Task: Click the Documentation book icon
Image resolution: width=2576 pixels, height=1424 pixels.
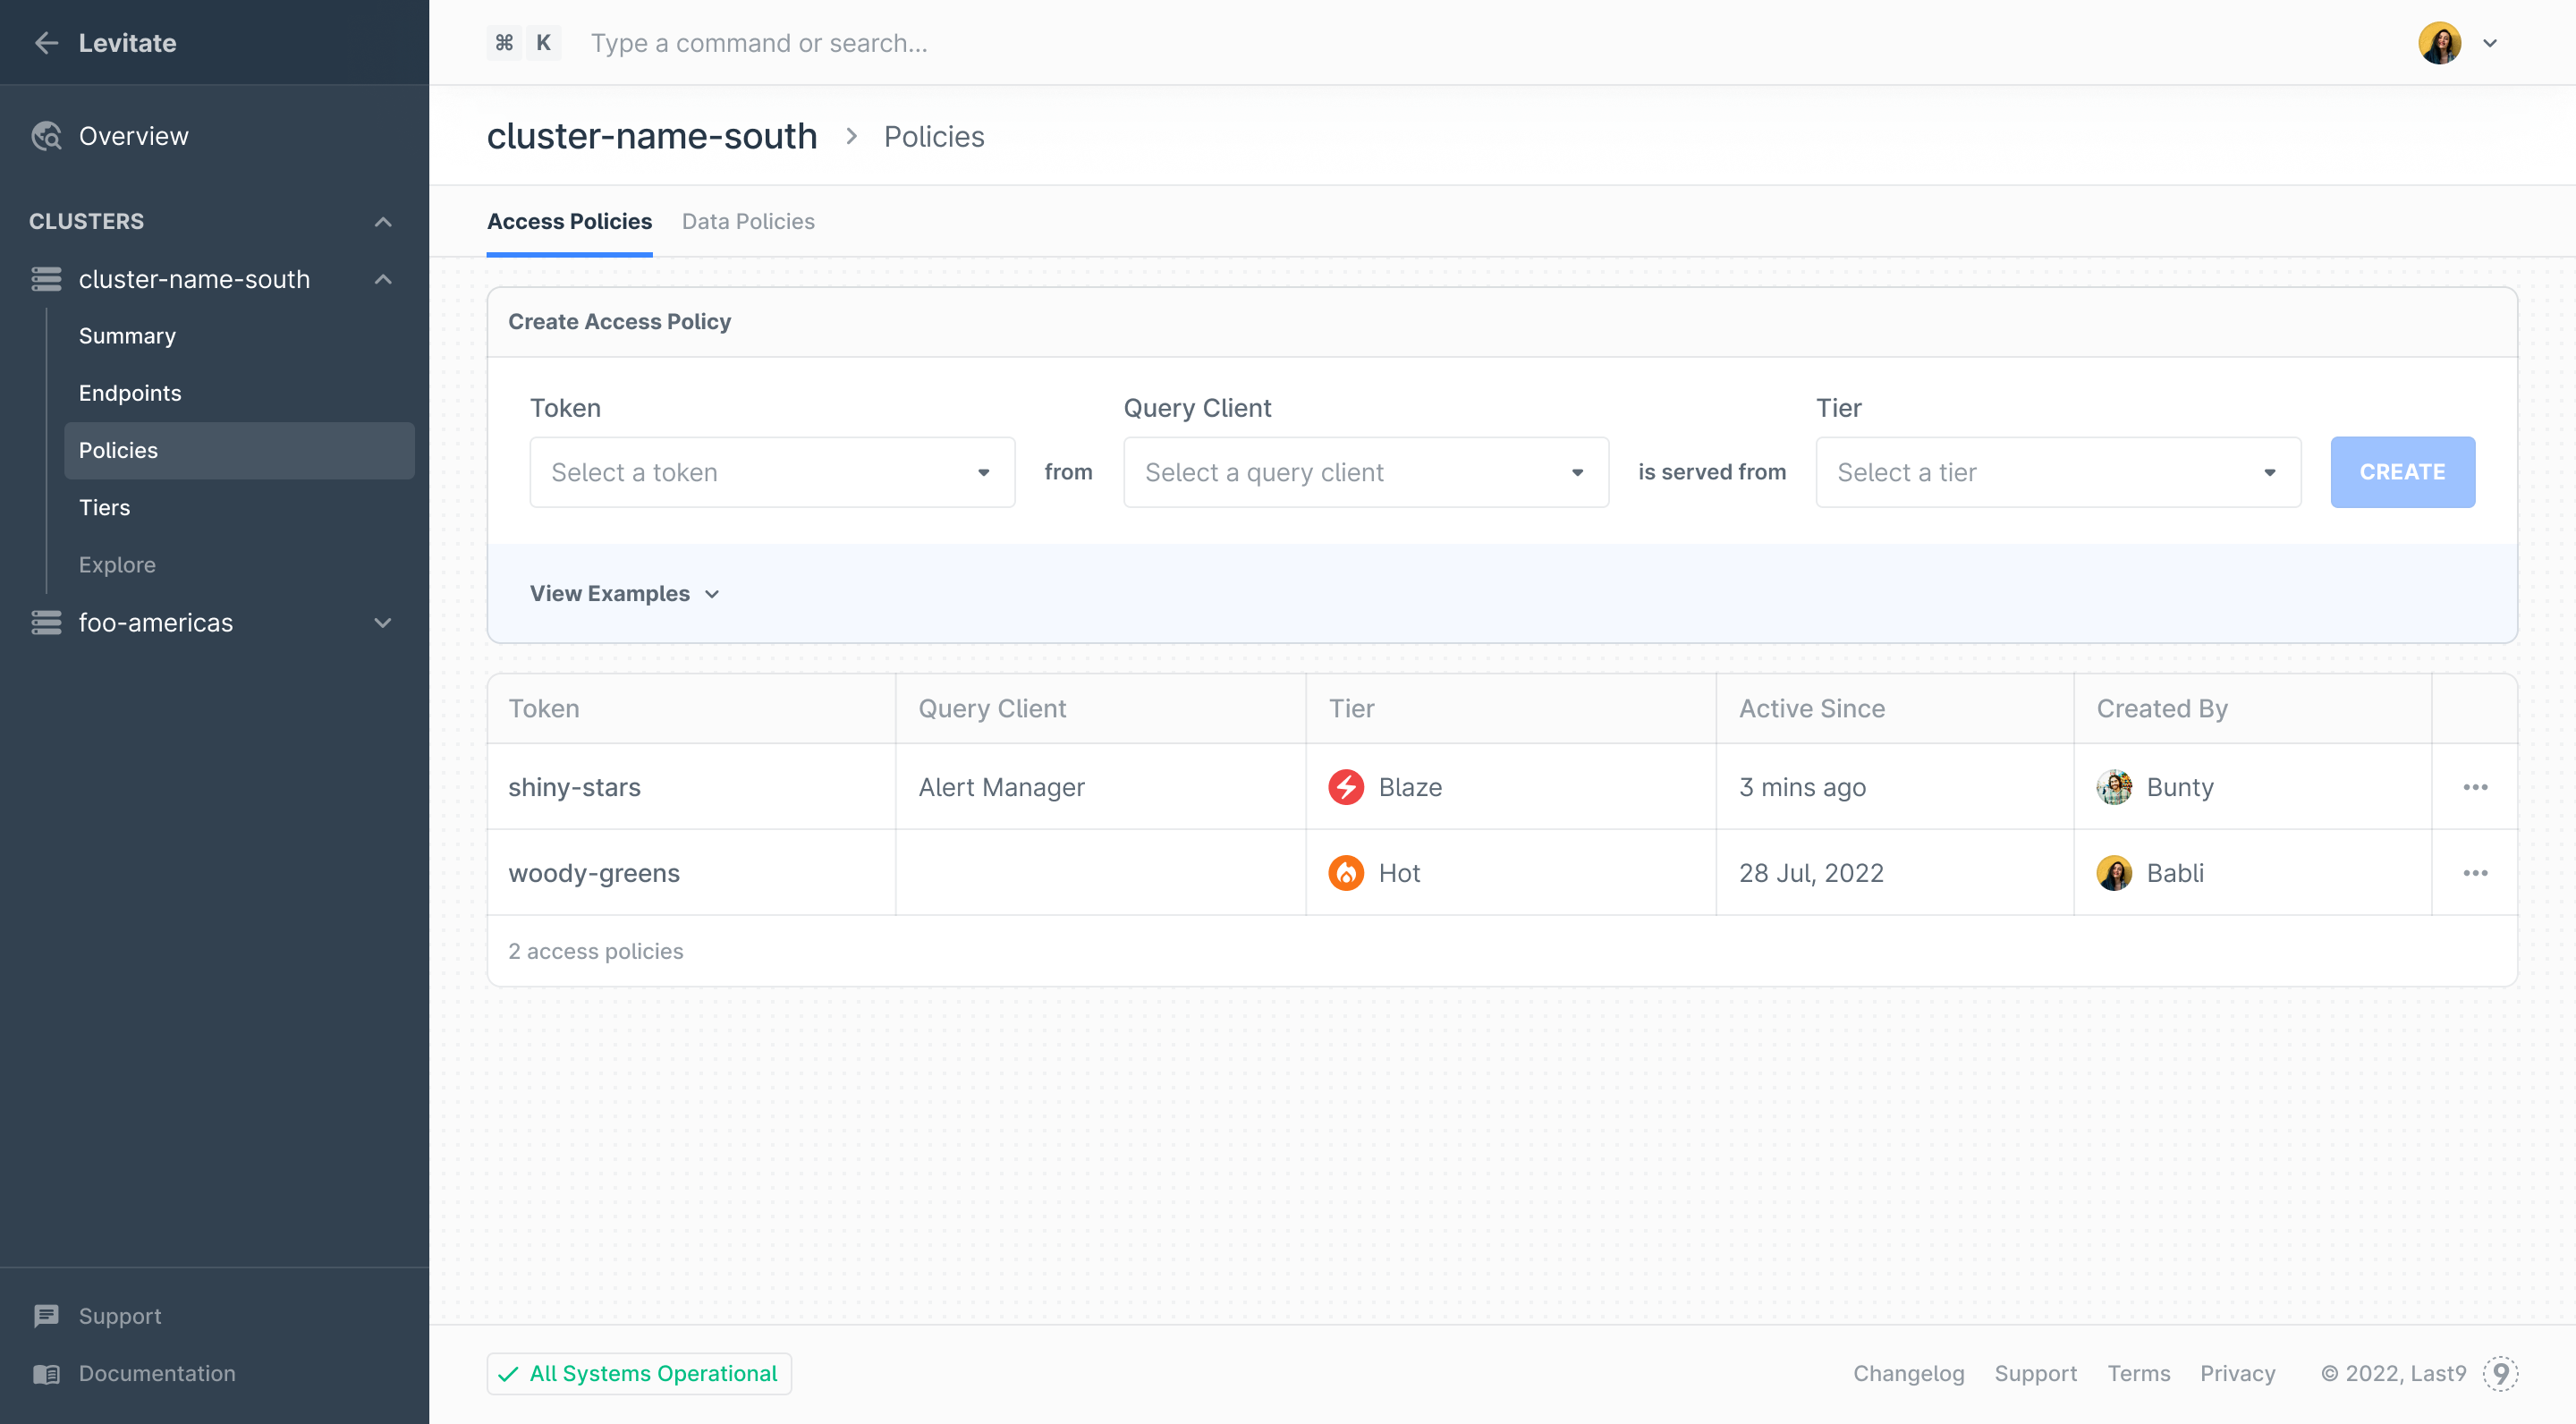Action: pos(46,1374)
